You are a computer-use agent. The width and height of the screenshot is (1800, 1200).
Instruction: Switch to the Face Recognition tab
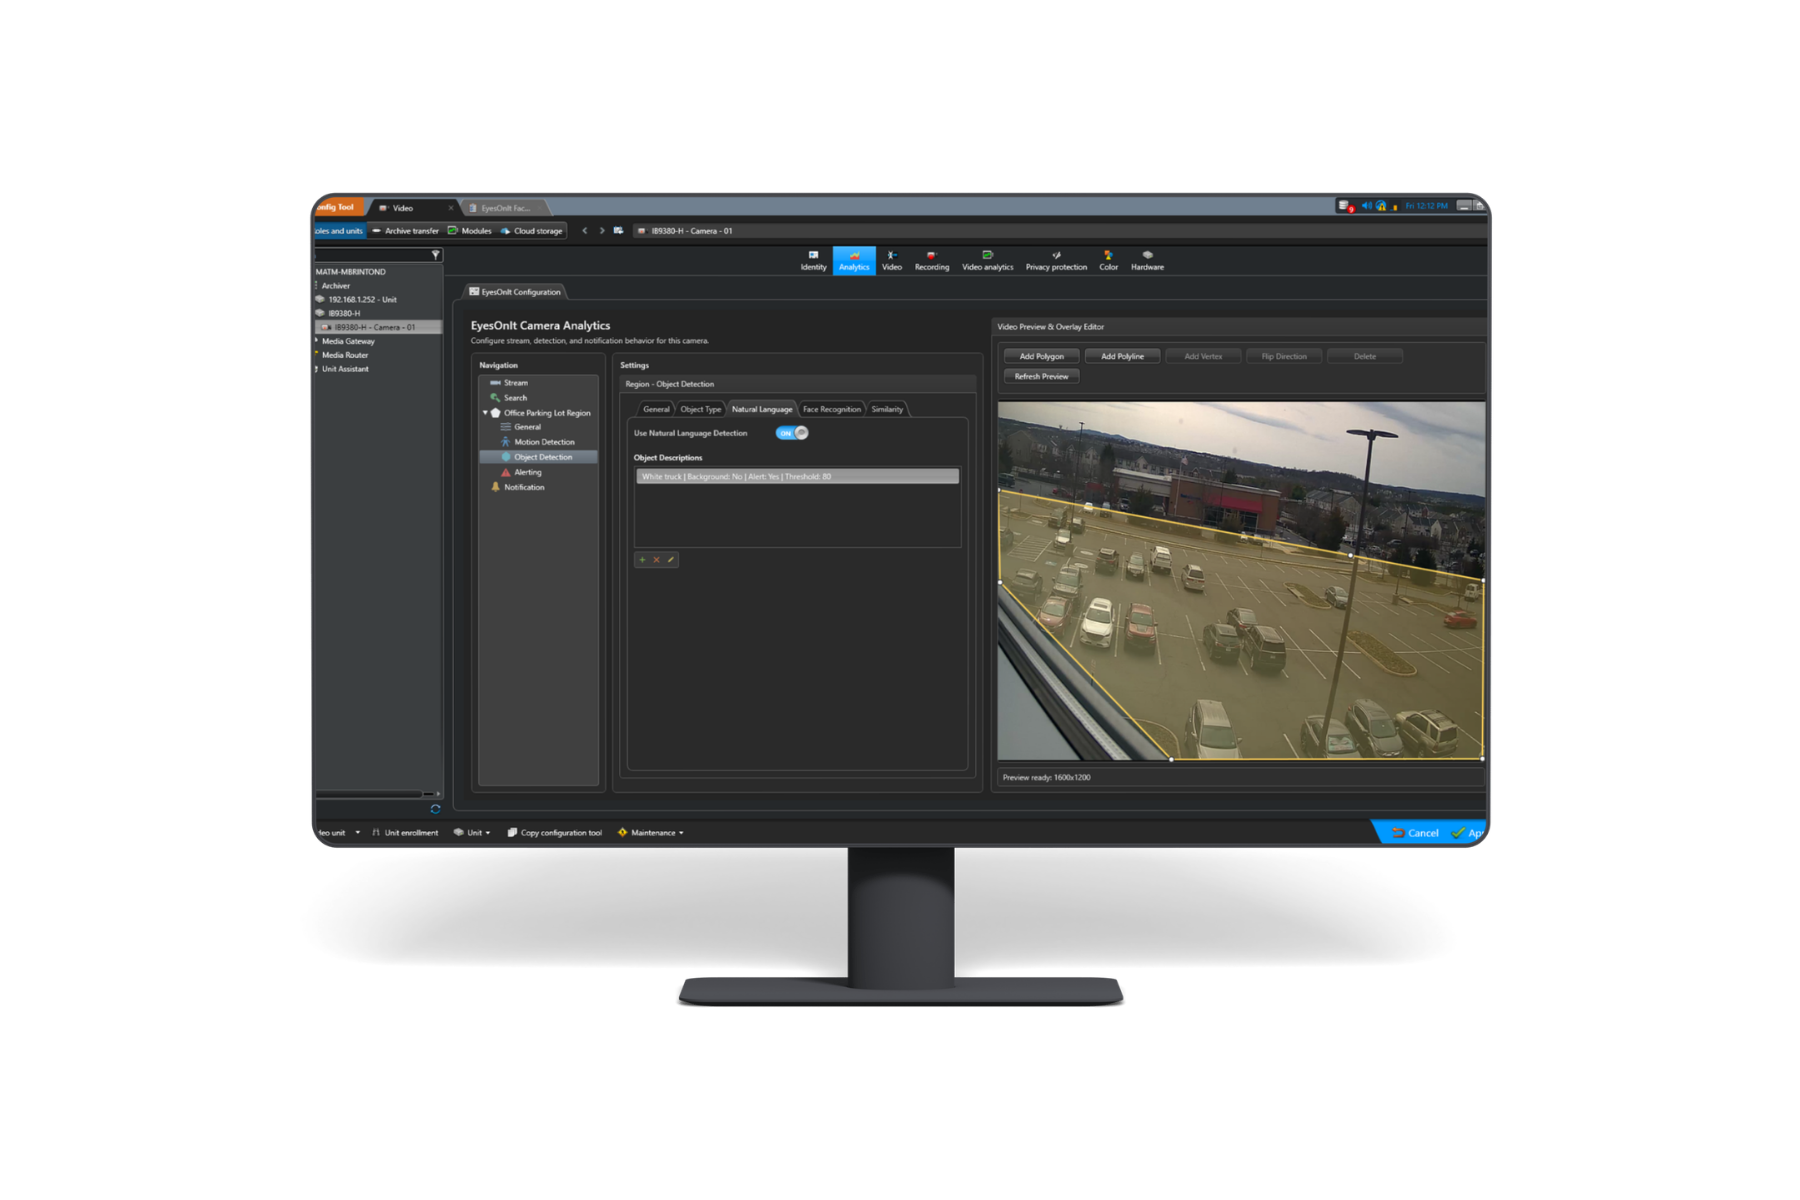click(x=831, y=409)
